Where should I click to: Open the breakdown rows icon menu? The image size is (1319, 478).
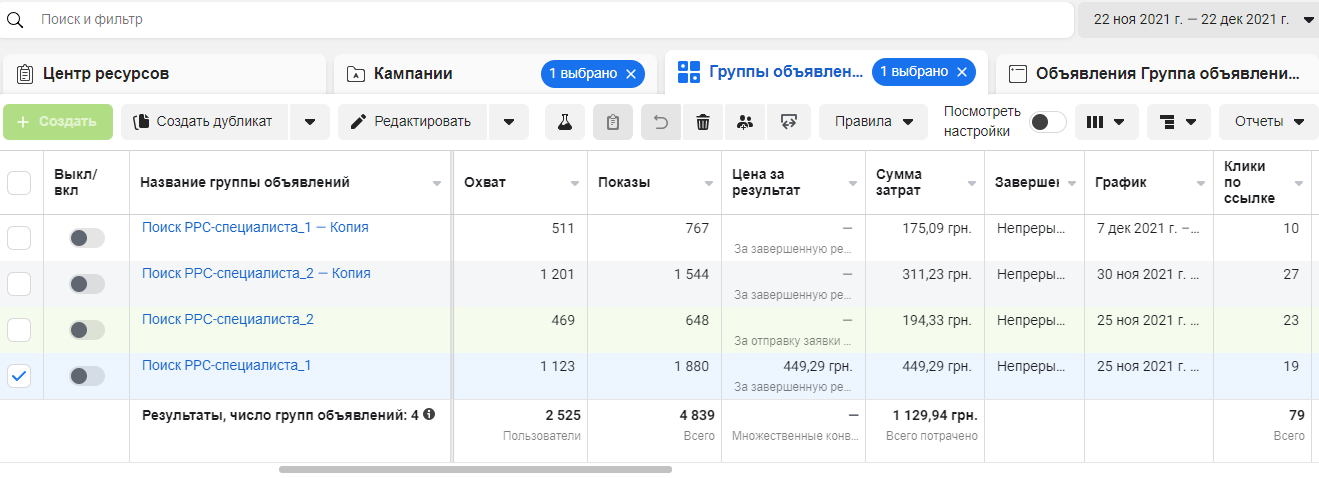click(x=1179, y=122)
